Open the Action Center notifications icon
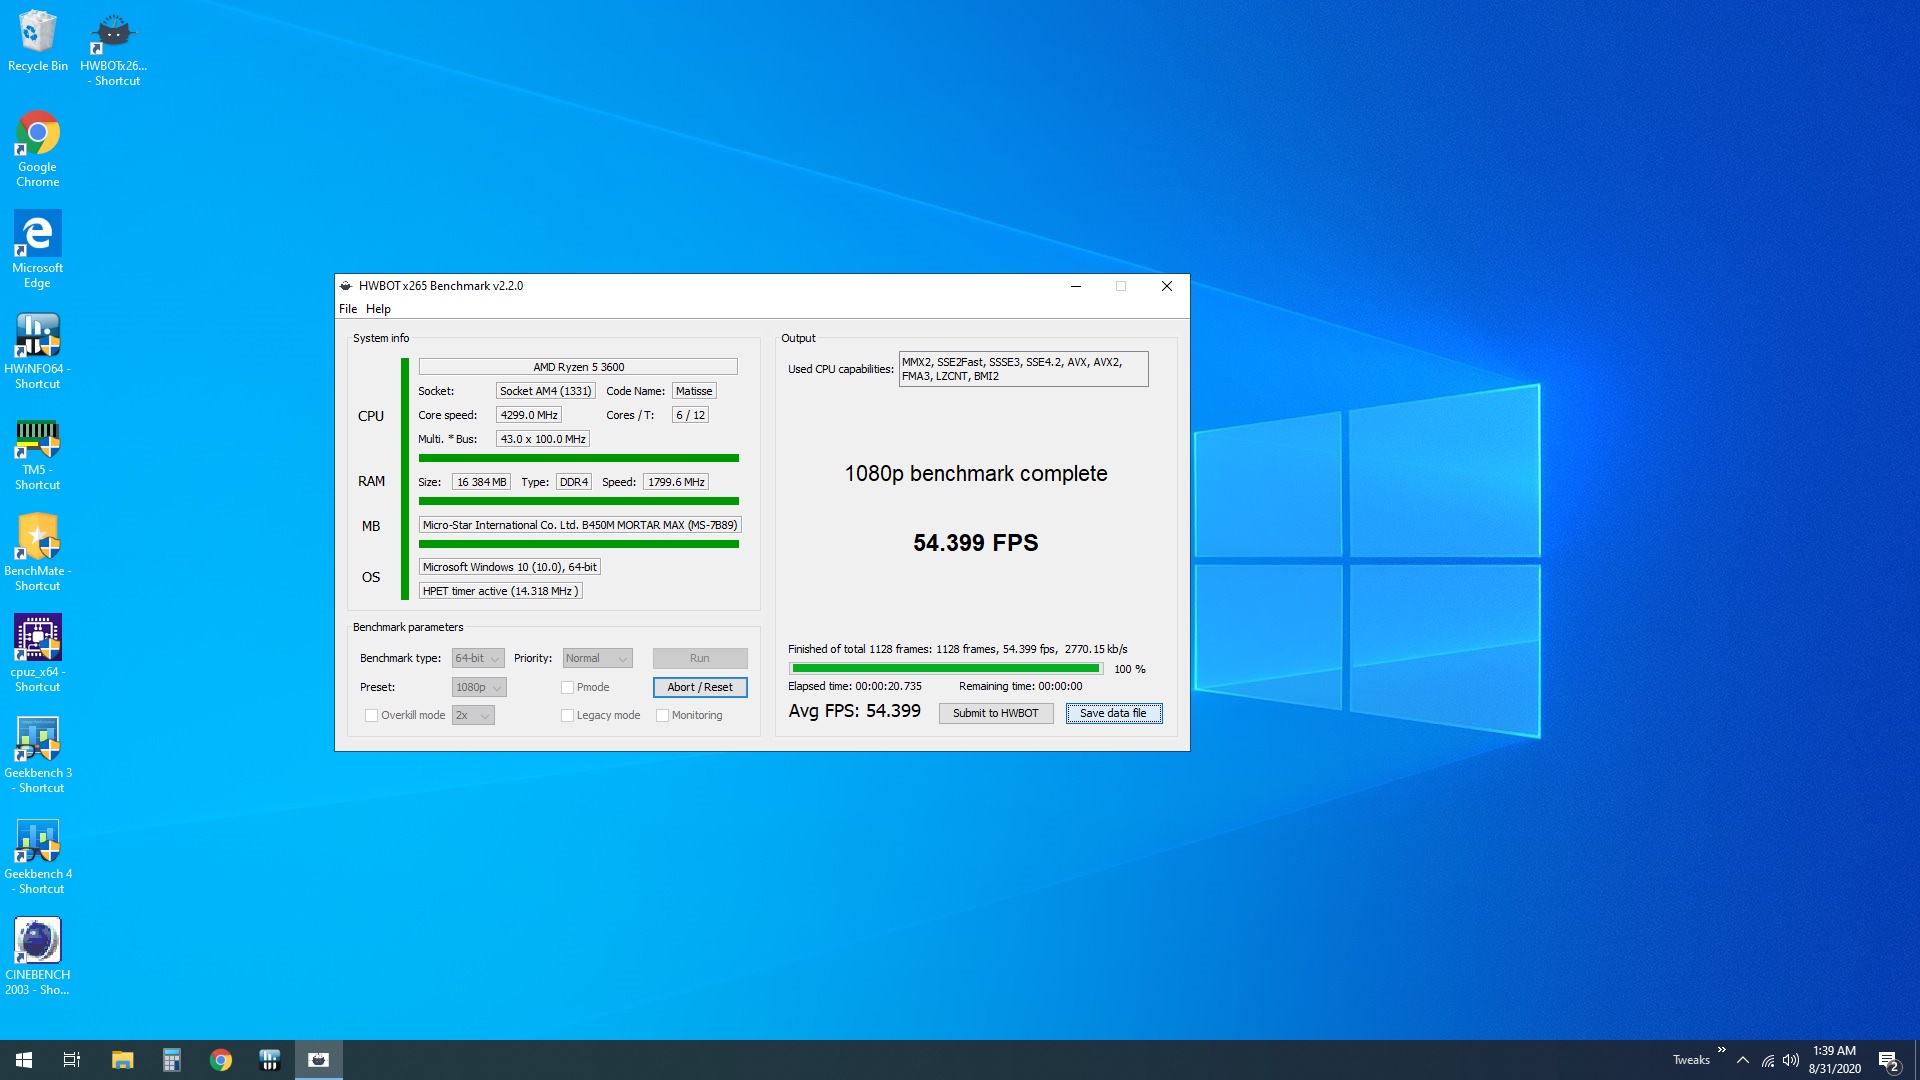The height and width of the screenshot is (1080, 1920). pyautogui.click(x=1889, y=1060)
